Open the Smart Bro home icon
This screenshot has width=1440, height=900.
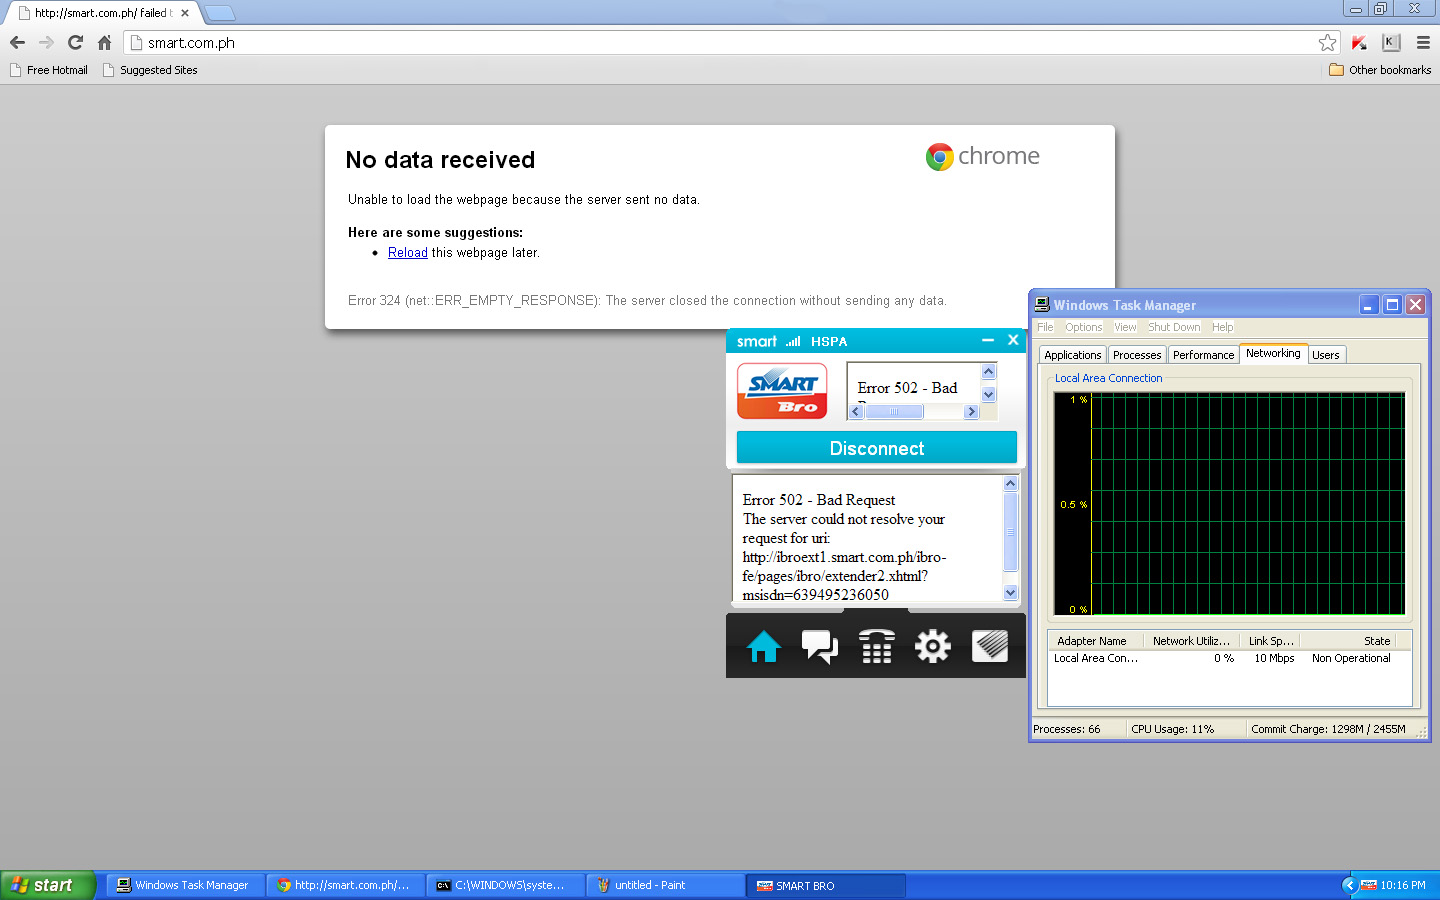[763, 647]
